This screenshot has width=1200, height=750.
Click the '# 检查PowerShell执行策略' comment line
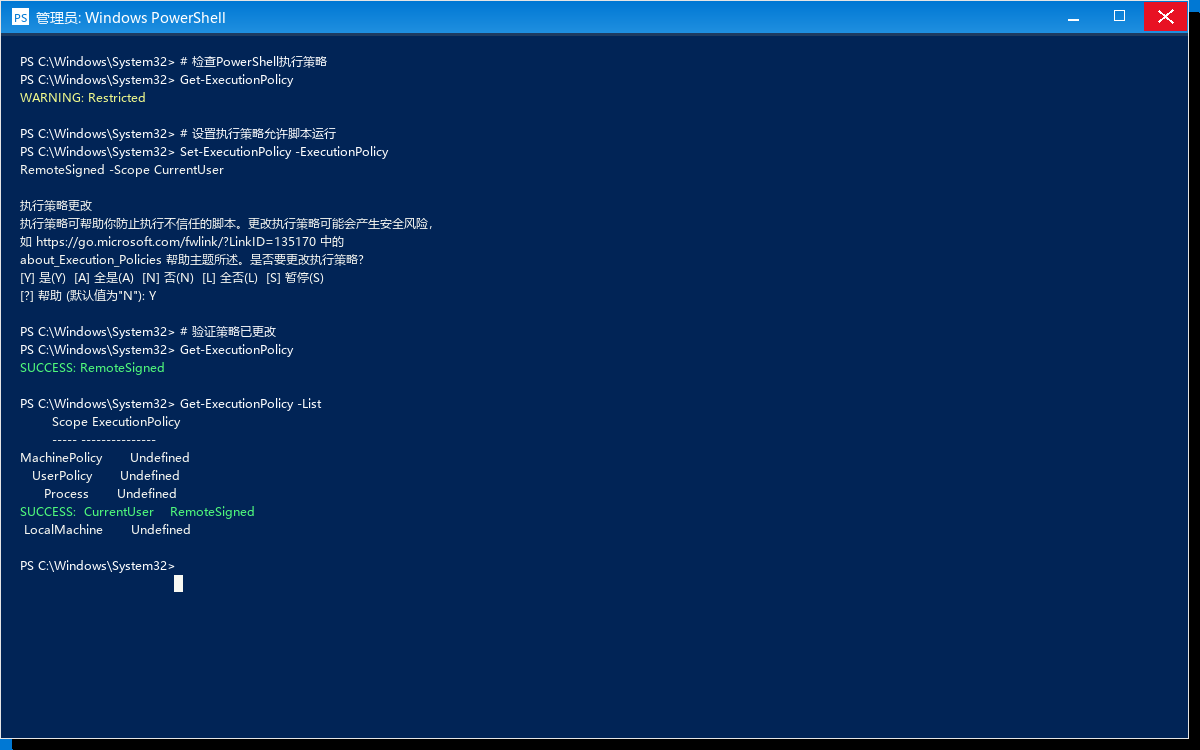[254, 62]
